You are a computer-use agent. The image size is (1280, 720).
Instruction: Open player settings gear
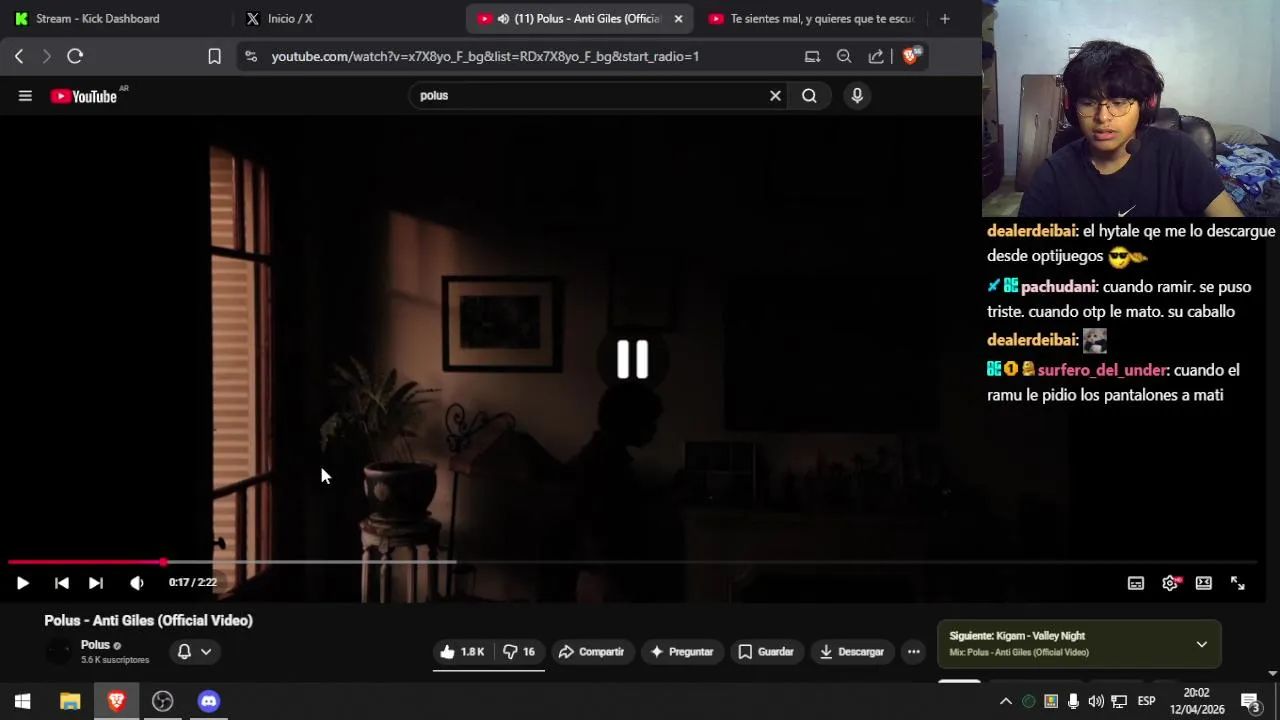pos(1170,583)
